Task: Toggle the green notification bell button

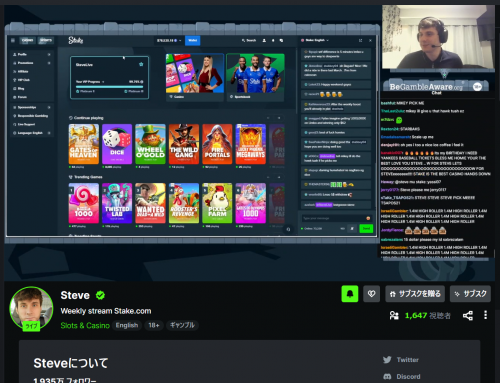Action: [350, 294]
